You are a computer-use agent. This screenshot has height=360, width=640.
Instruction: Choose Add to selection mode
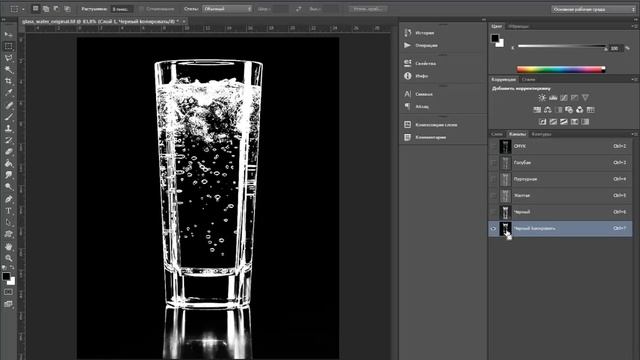46,9
